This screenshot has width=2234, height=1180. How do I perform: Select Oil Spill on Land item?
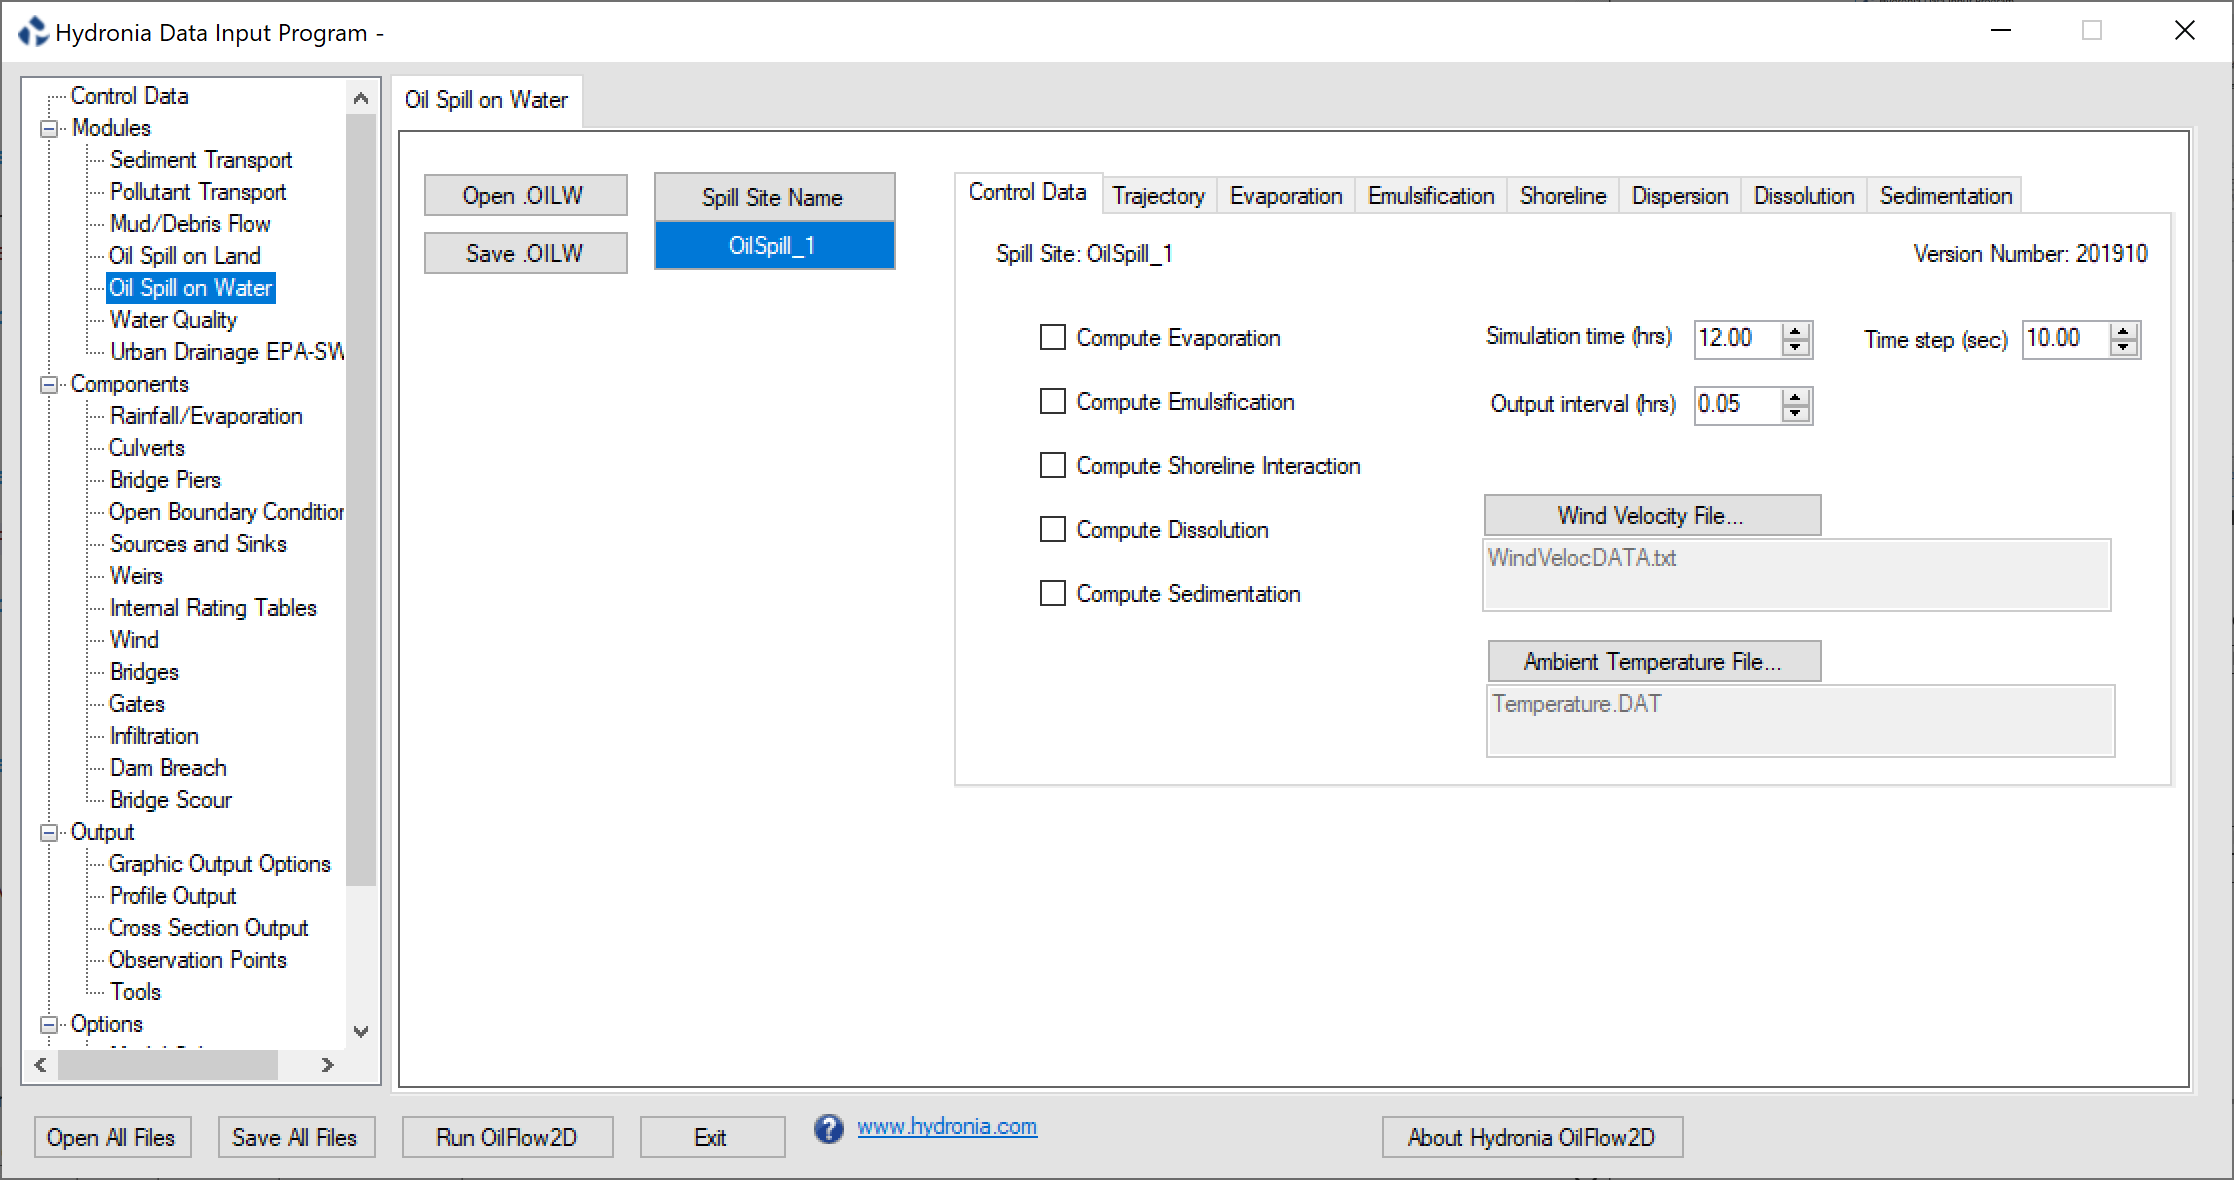point(185,256)
